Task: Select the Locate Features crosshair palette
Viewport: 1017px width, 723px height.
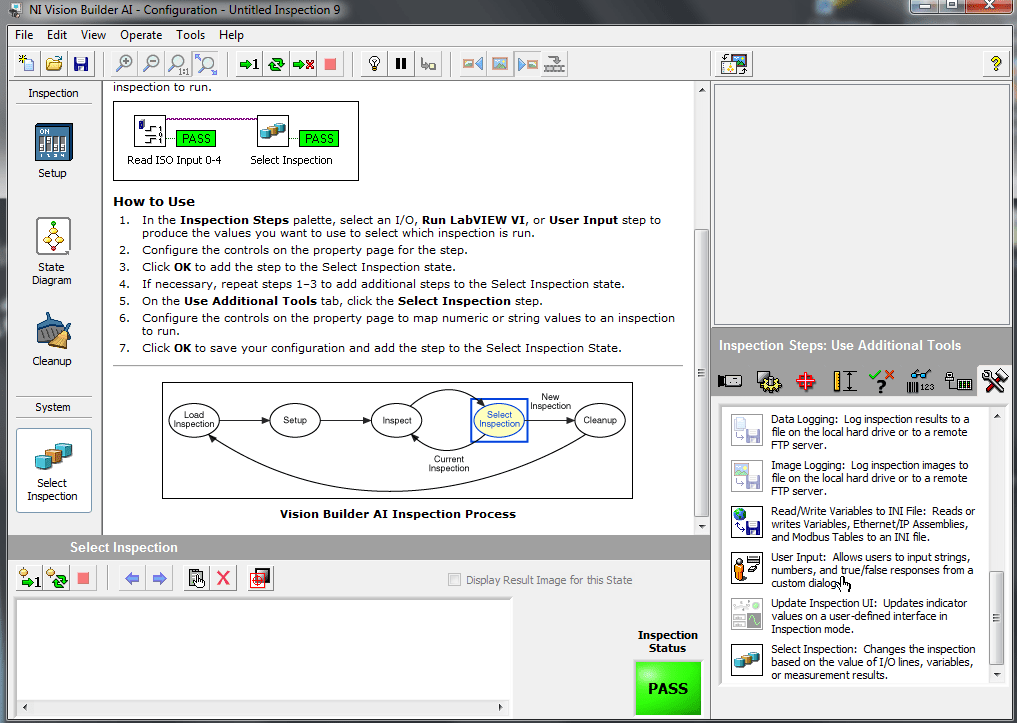Action: click(x=805, y=380)
